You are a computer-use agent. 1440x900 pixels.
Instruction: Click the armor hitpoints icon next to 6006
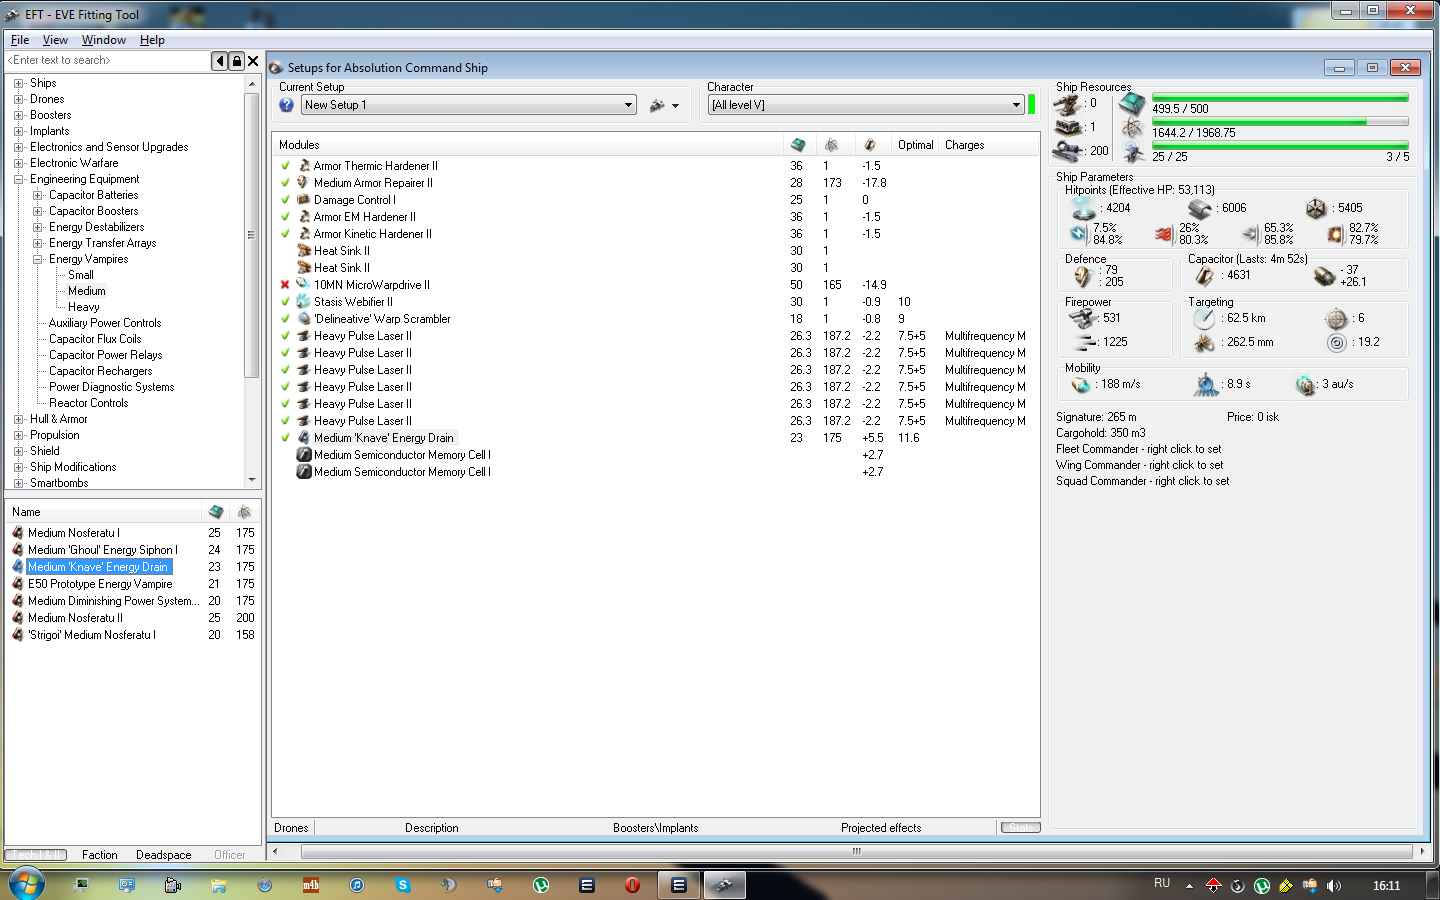tap(1200, 208)
